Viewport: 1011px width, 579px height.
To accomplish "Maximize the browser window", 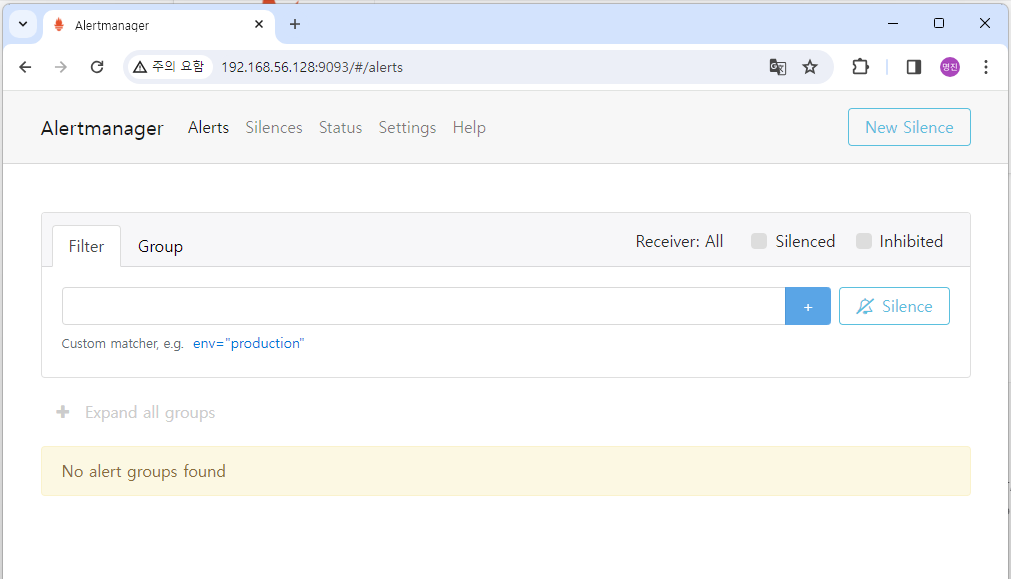I will 939,23.
